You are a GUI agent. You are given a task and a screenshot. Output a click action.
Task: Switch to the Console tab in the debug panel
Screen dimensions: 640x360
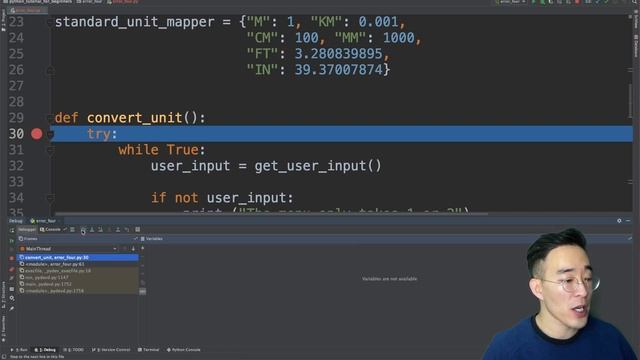pos(50,230)
